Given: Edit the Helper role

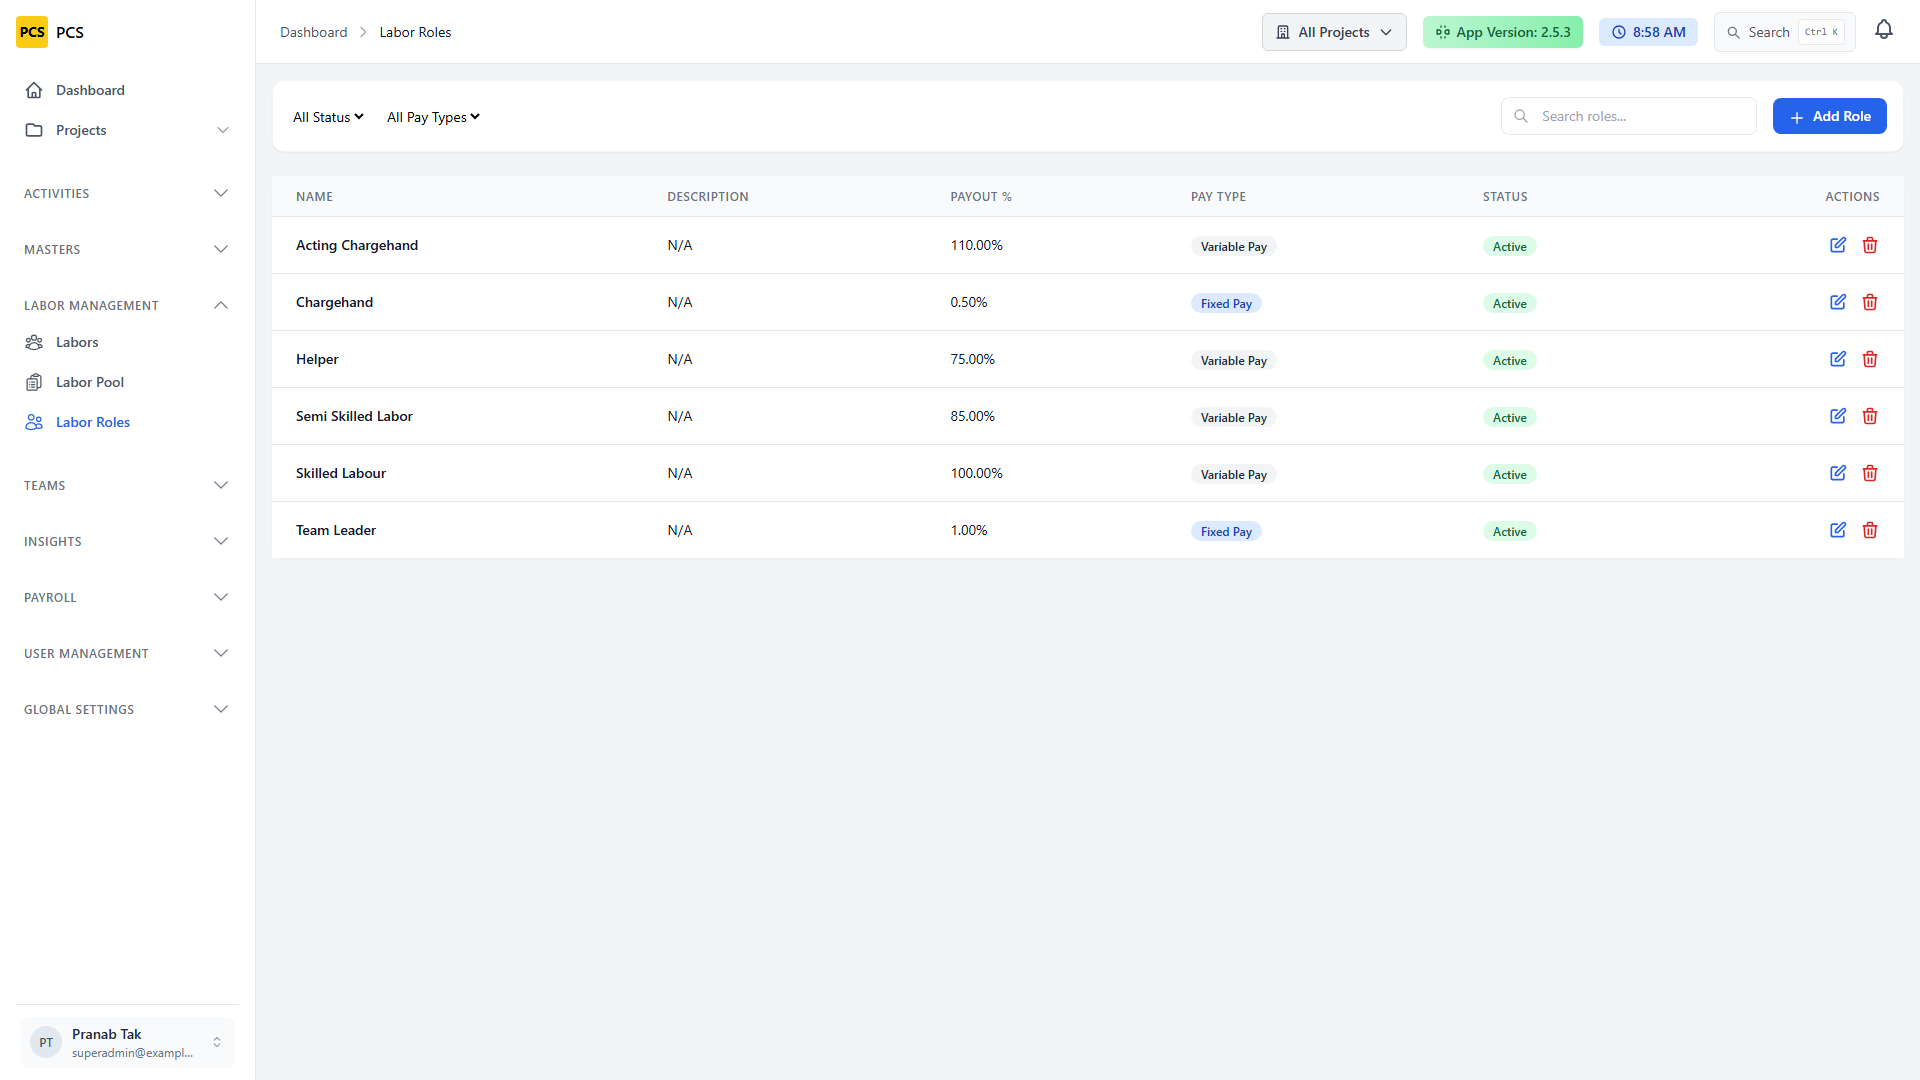Looking at the screenshot, I should click(x=1838, y=359).
